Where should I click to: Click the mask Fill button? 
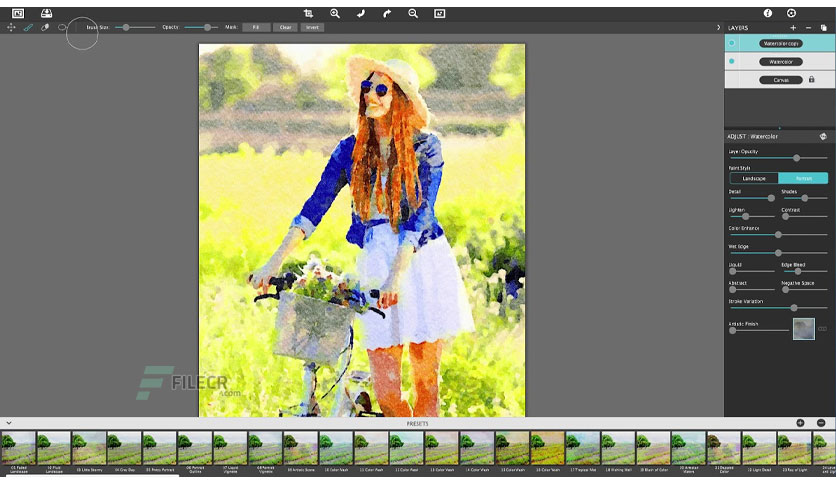click(256, 27)
